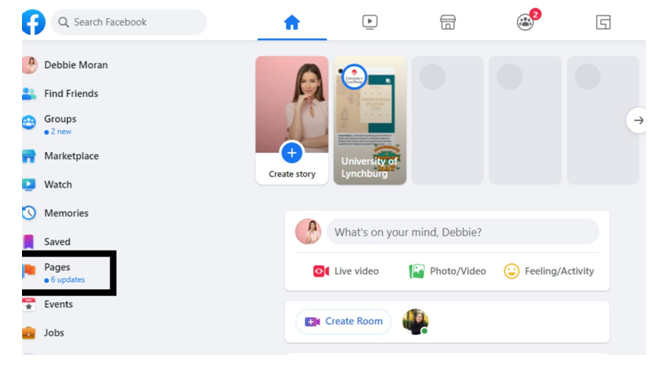Select the Jobs label

54,333
